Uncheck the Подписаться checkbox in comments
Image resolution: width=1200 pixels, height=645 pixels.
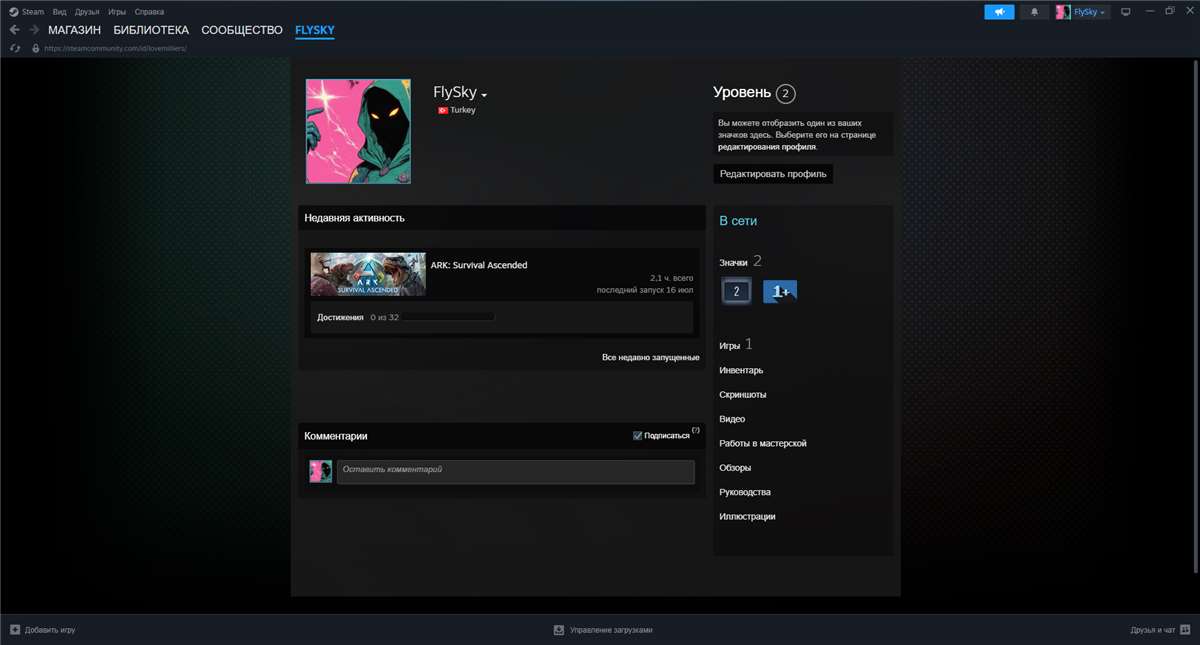click(x=637, y=434)
